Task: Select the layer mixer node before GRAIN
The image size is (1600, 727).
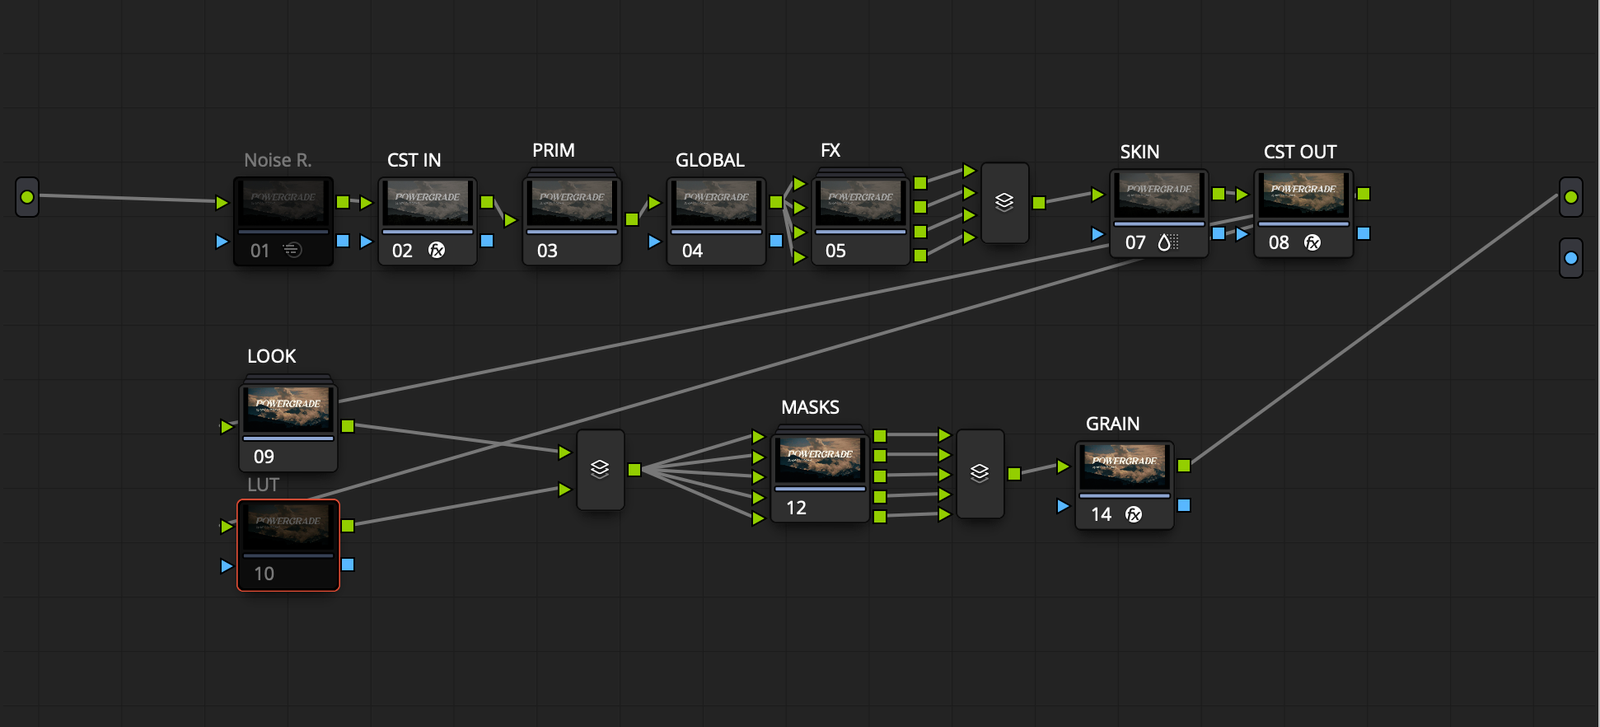Action: (x=980, y=473)
